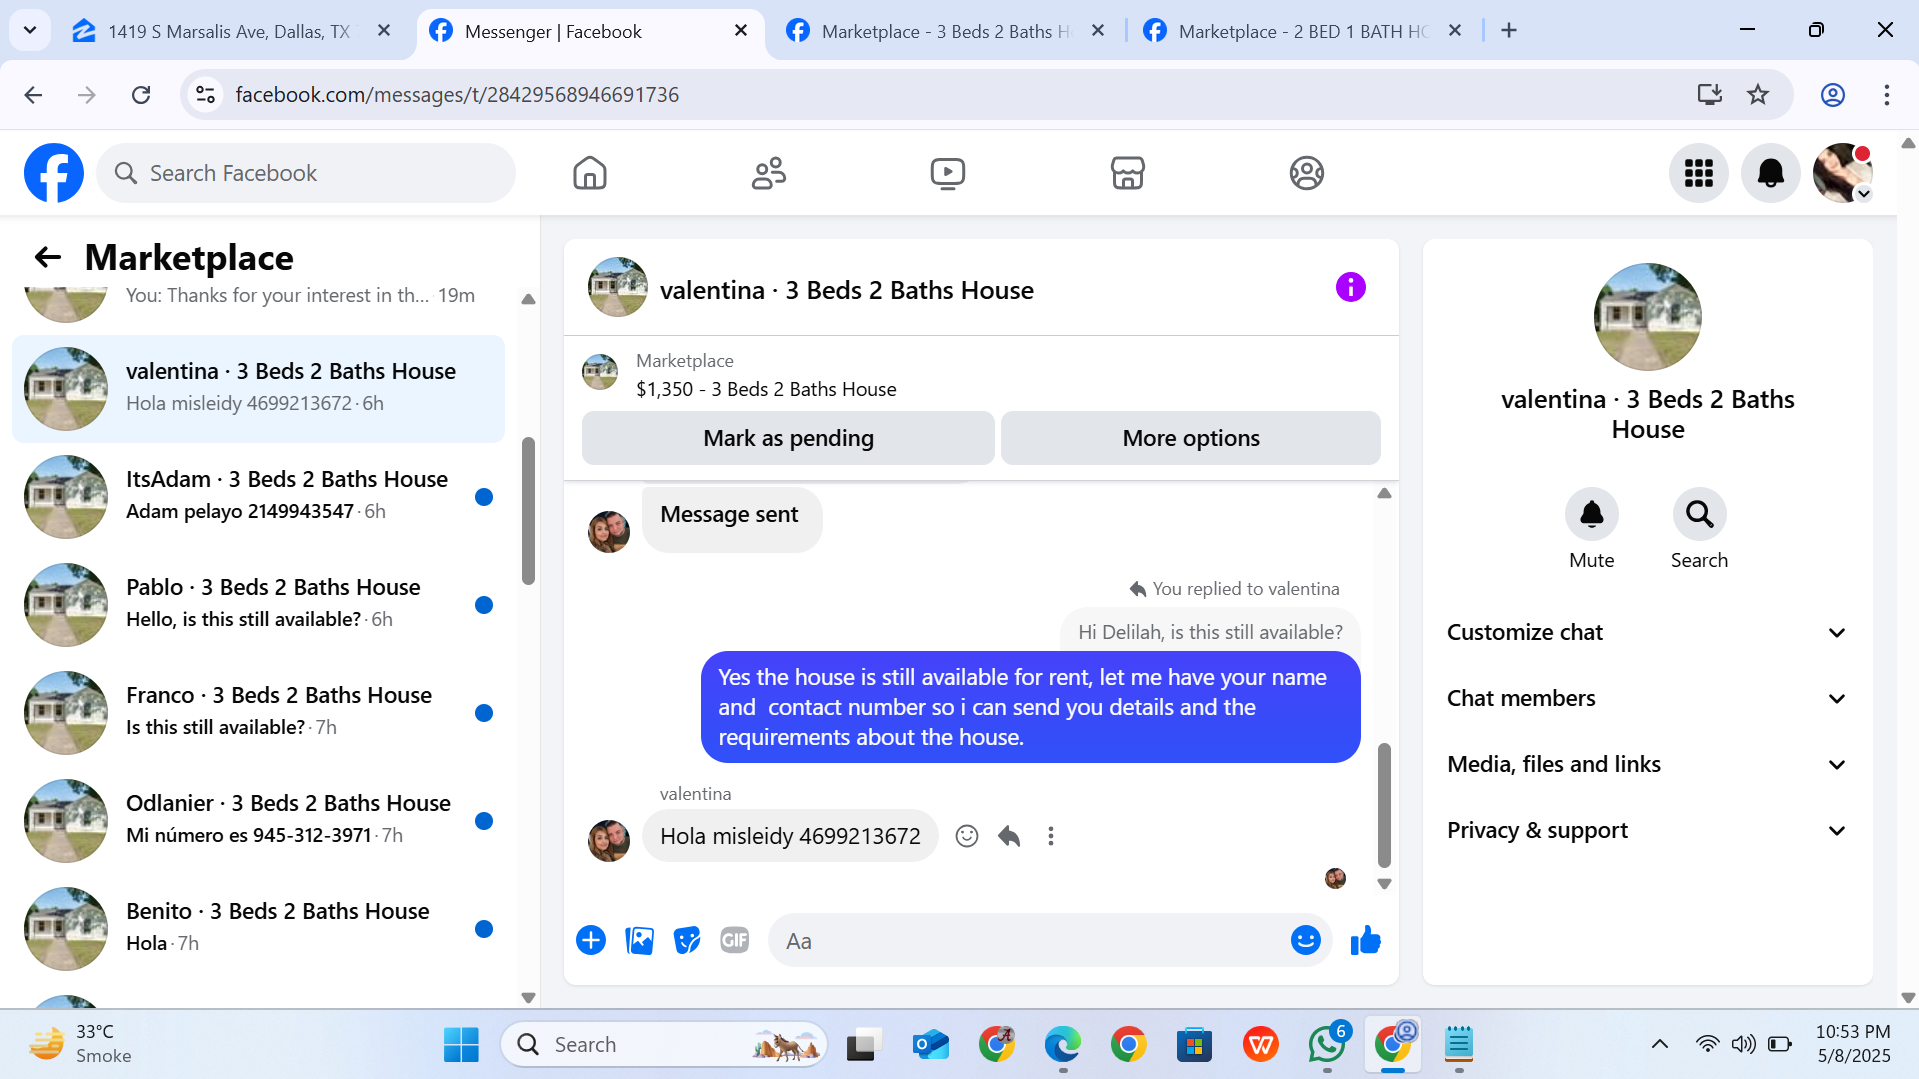Open ItsAdam conversation in chat list
This screenshot has width=1919, height=1079.
pos(258,496)
